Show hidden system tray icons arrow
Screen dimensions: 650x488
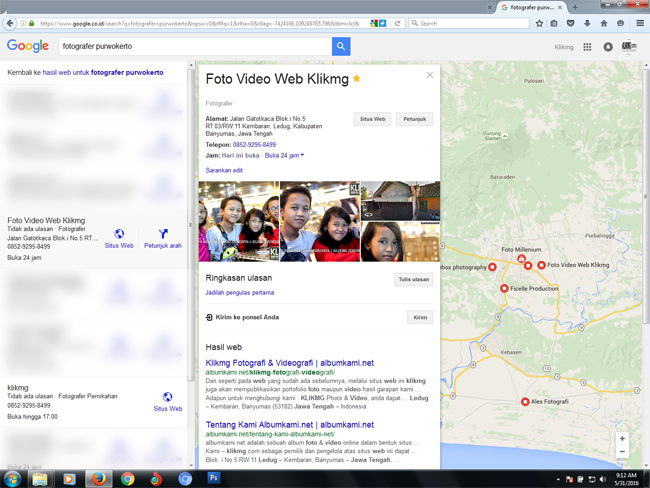tap(558, 480)
